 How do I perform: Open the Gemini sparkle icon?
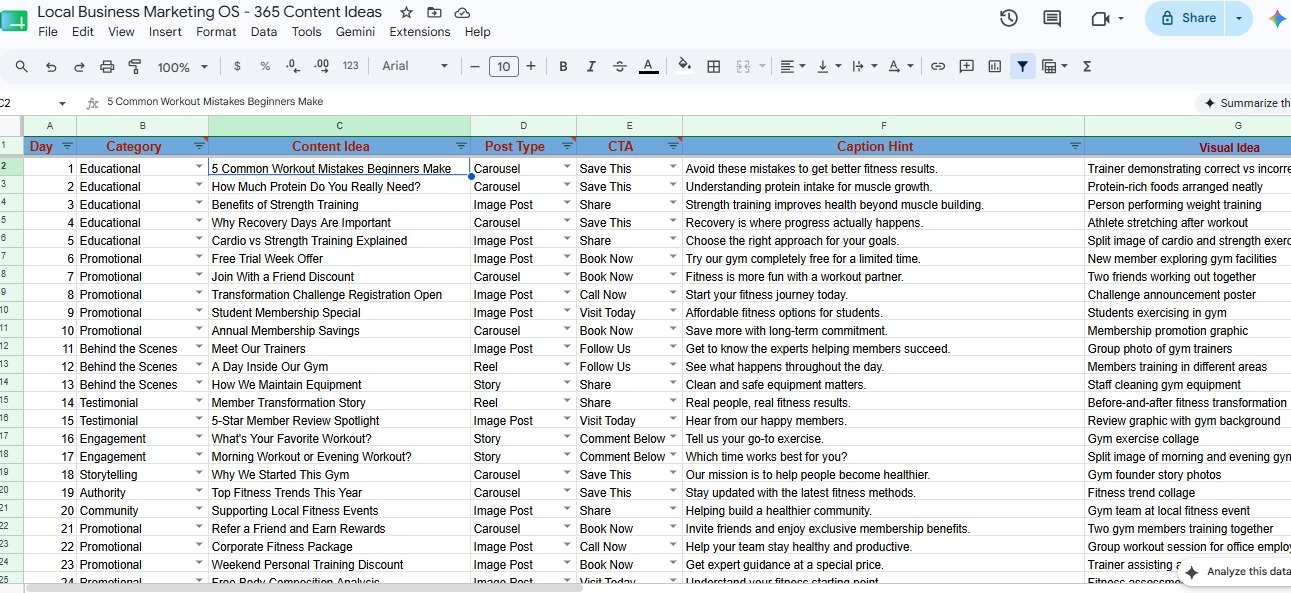1277,18
